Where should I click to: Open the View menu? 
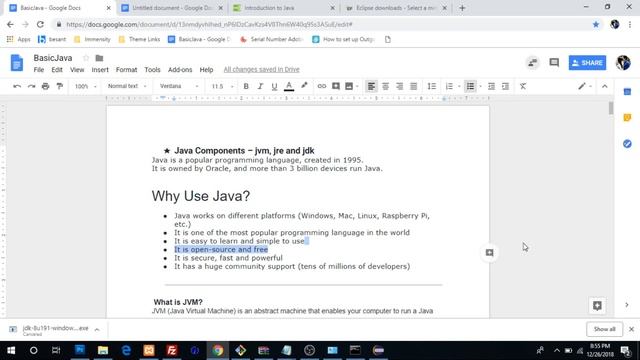(77, 70)
